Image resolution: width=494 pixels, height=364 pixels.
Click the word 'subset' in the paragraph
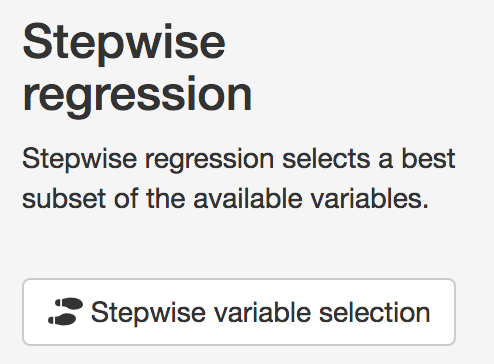[x=64, y=199]
